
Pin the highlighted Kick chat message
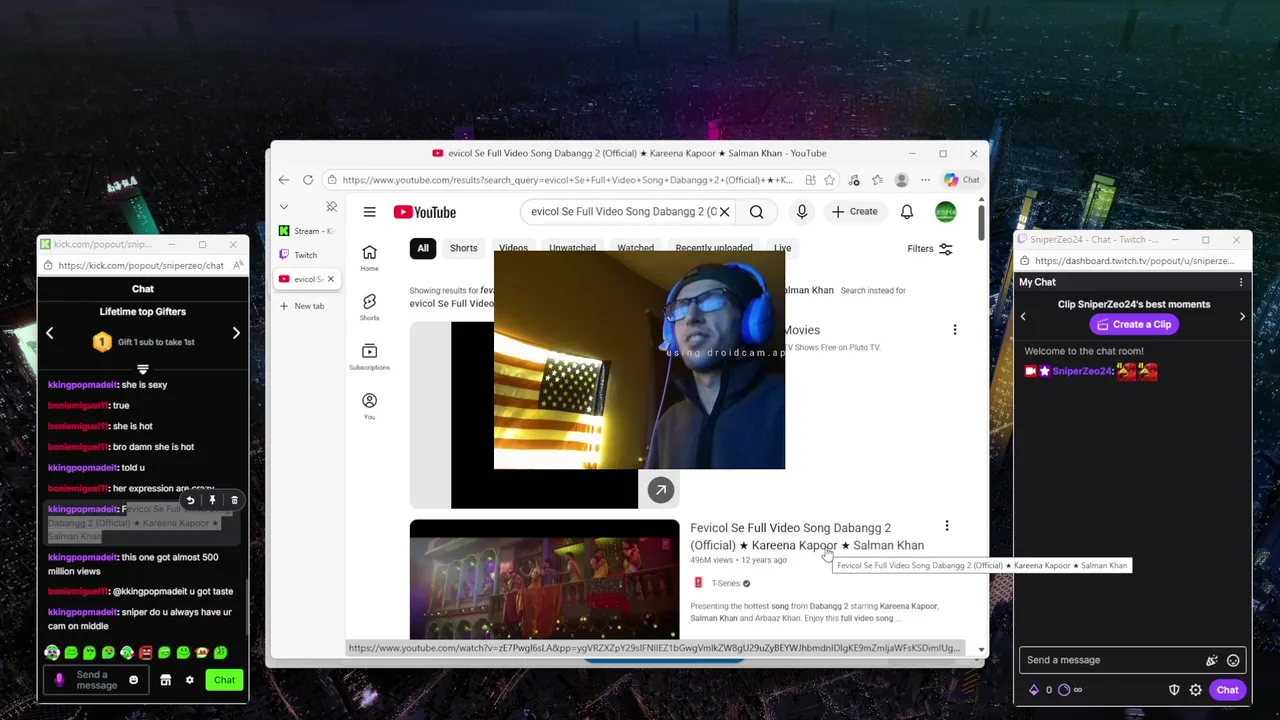point(212,500)
